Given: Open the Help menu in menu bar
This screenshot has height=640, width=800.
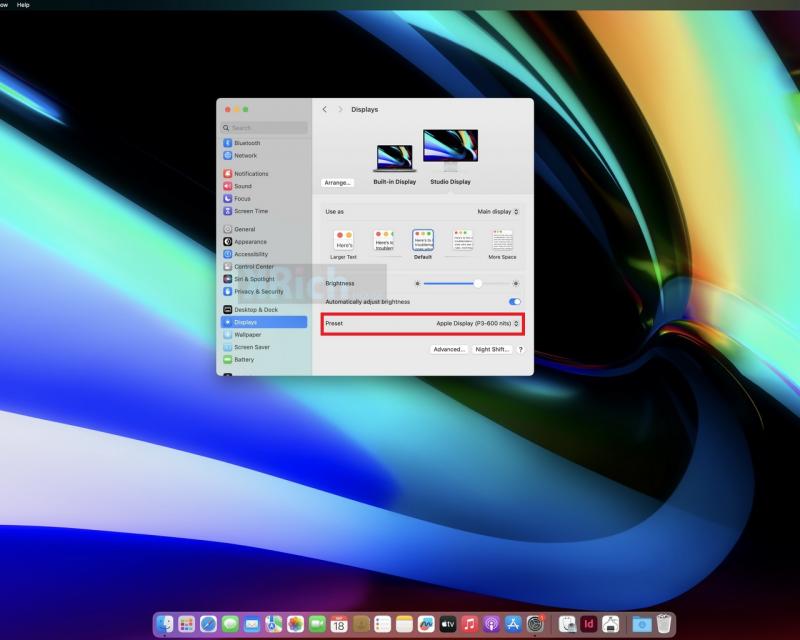Looking at the screenshot, I should click(23, 5).
